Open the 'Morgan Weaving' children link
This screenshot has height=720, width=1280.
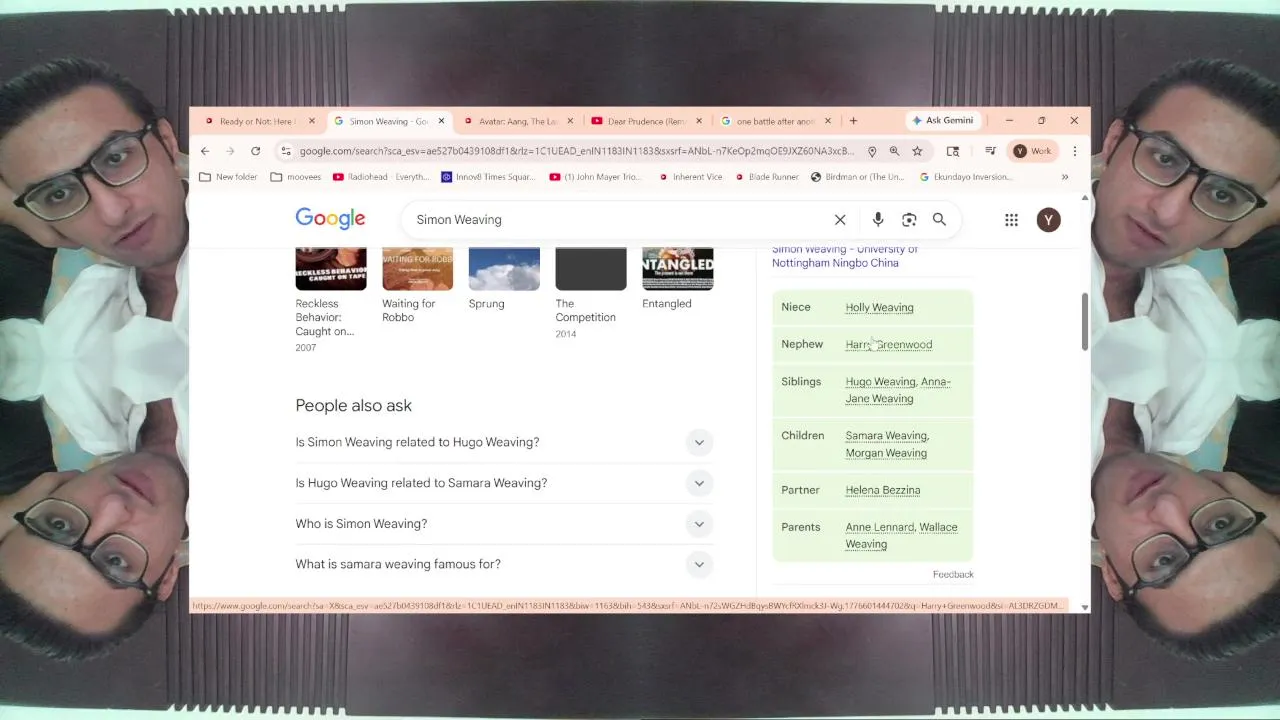coord(886,453)
